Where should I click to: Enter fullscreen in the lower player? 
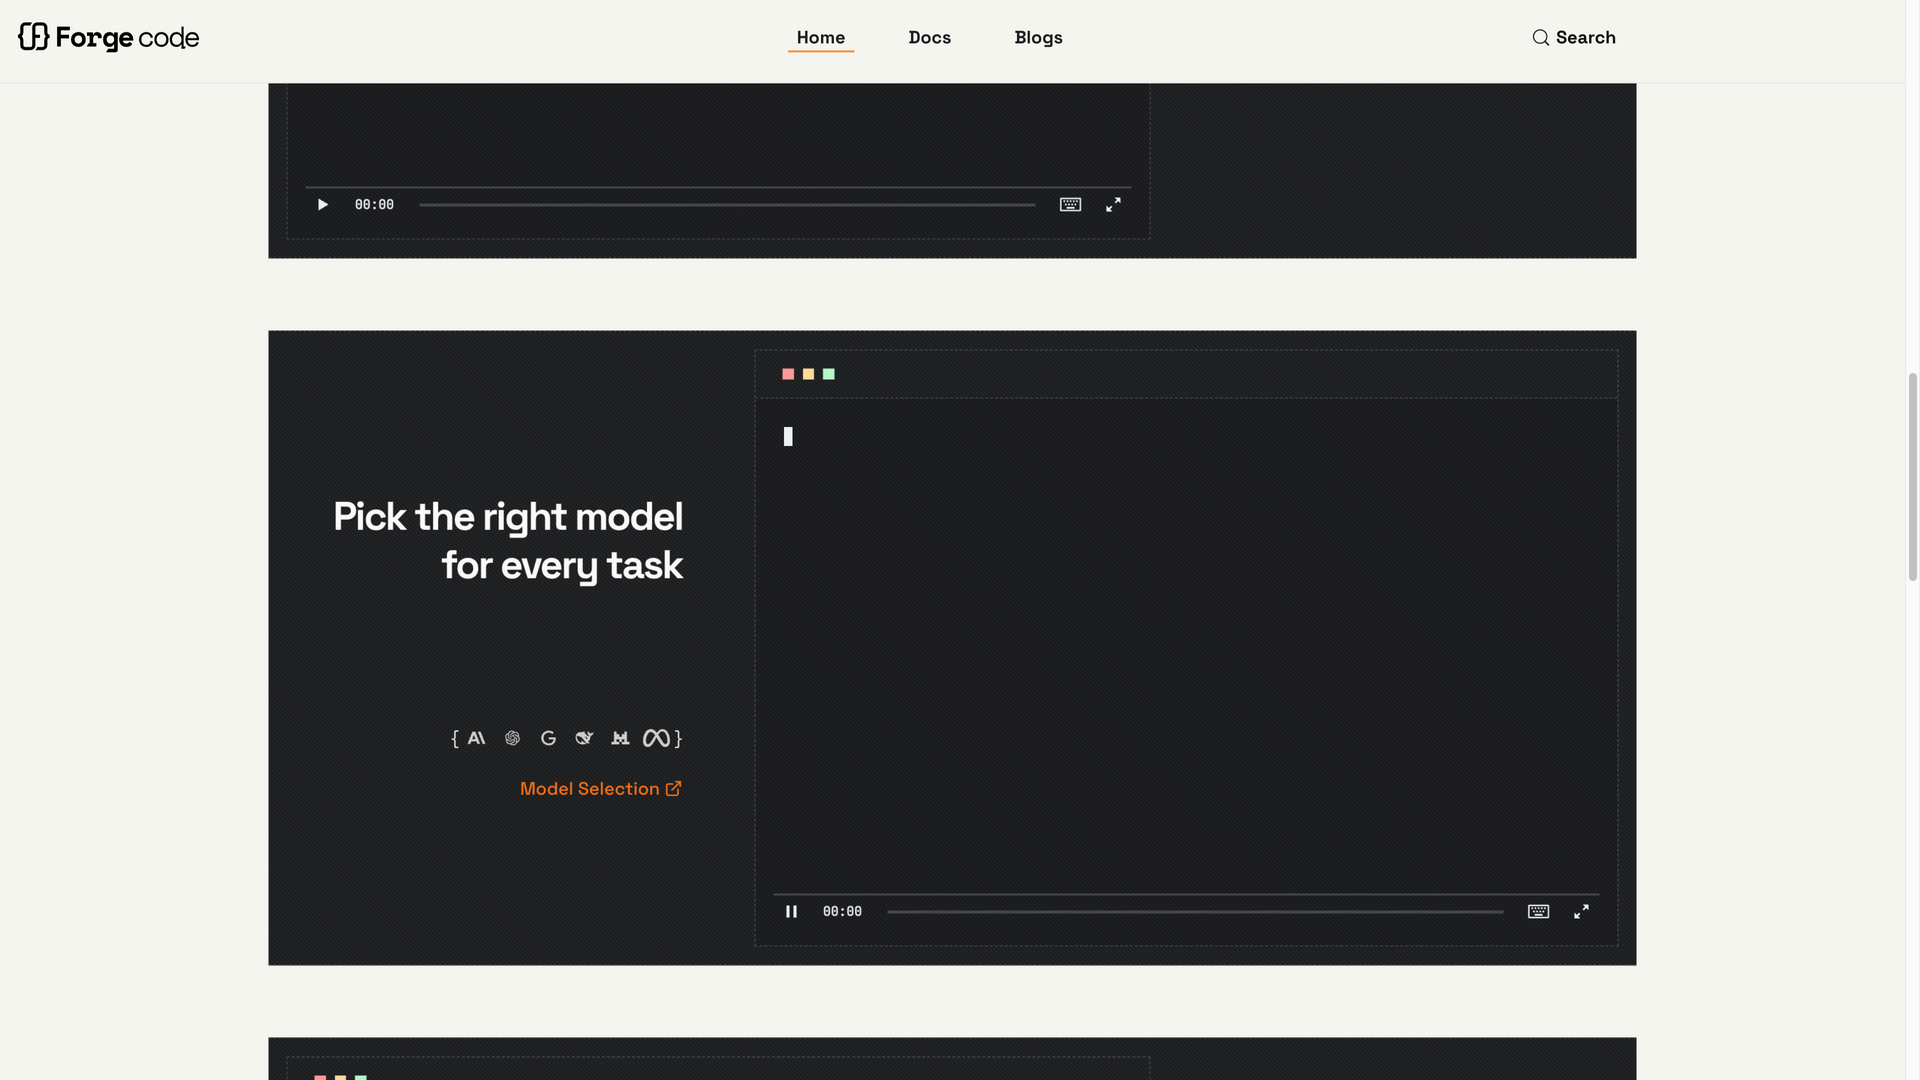tap(1581, 912)
